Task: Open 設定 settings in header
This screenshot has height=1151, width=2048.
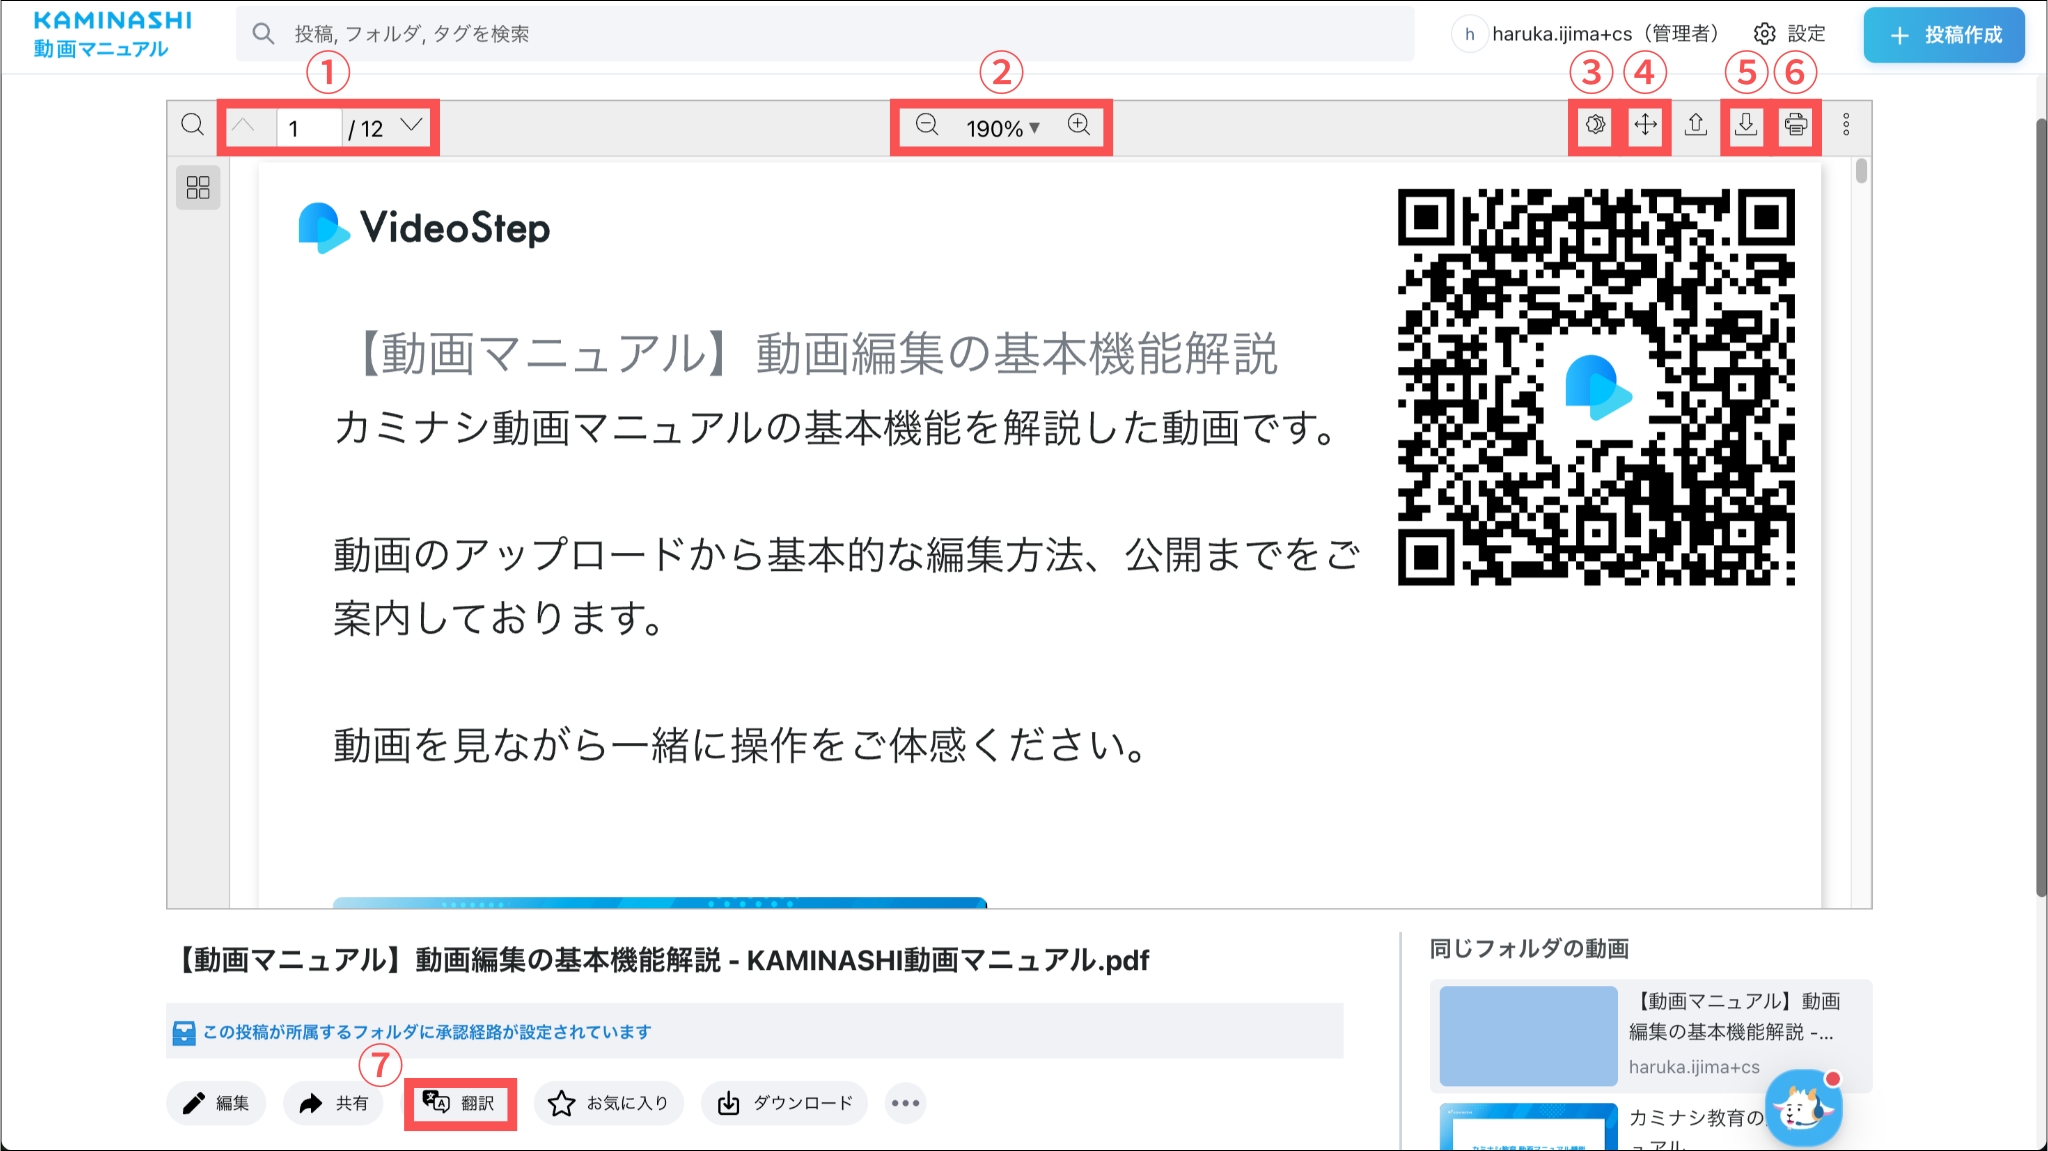Action: pyautogui.click(x=1790, y=34)
